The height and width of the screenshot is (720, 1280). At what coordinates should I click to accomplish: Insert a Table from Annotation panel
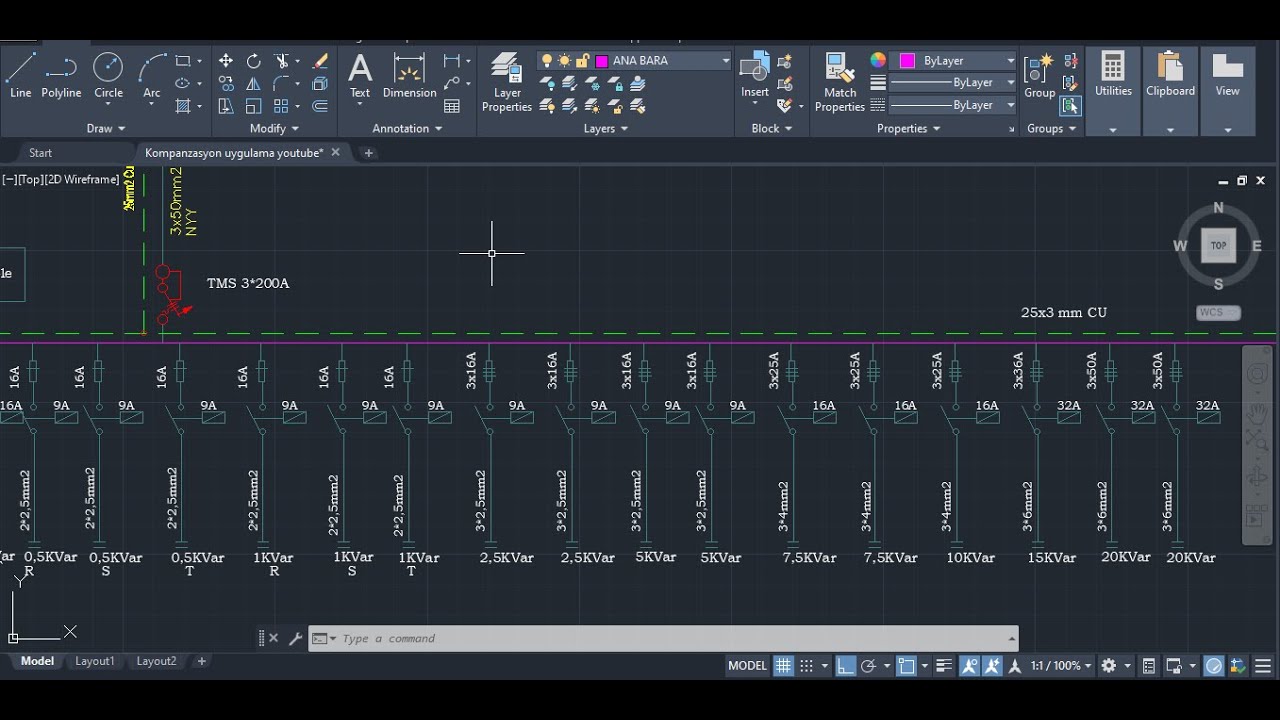point(452,106)
